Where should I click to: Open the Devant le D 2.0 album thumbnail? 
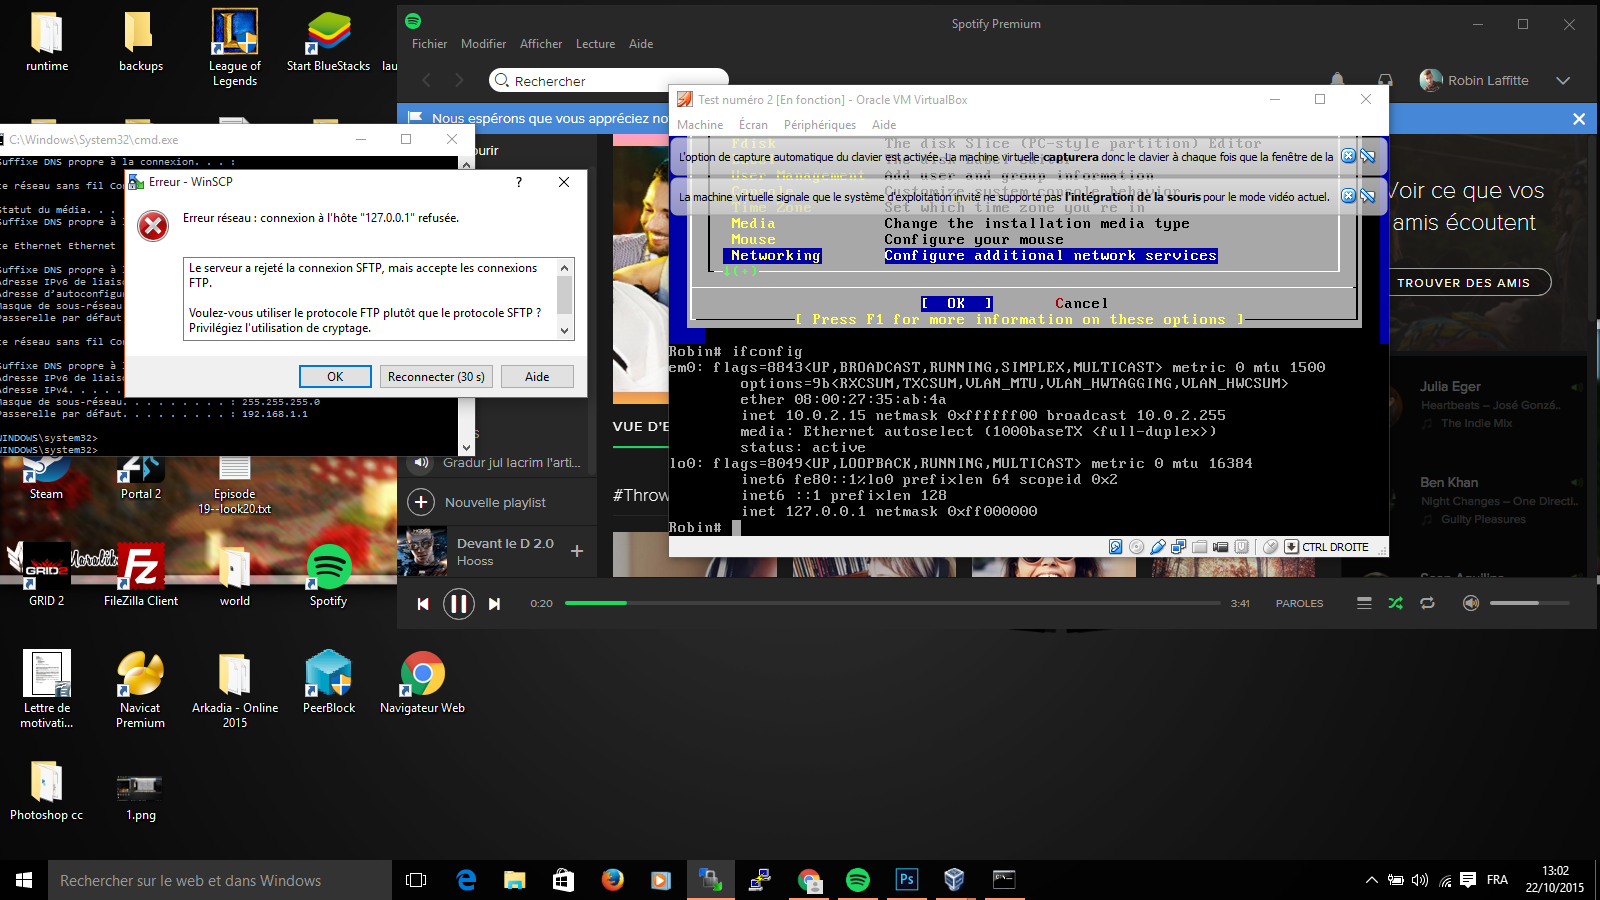(422, 551)
